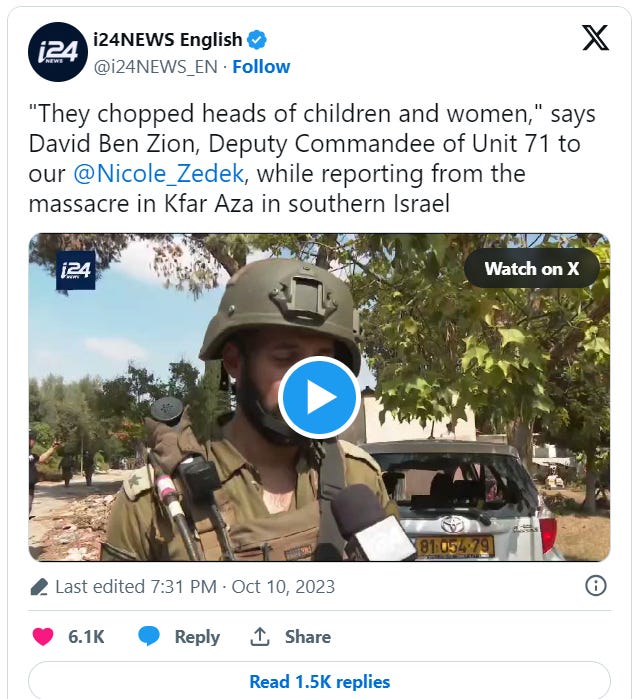Click the blue verified badge

click(x=257, y=40)
